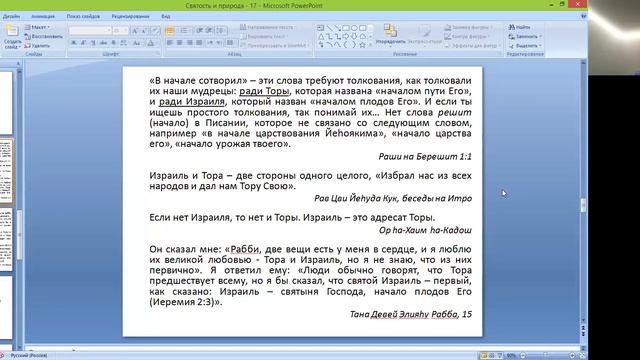Screen dimensions: 640x360
Task: Select the rectangle shape in gallery
Action: (x=346, y=28)
